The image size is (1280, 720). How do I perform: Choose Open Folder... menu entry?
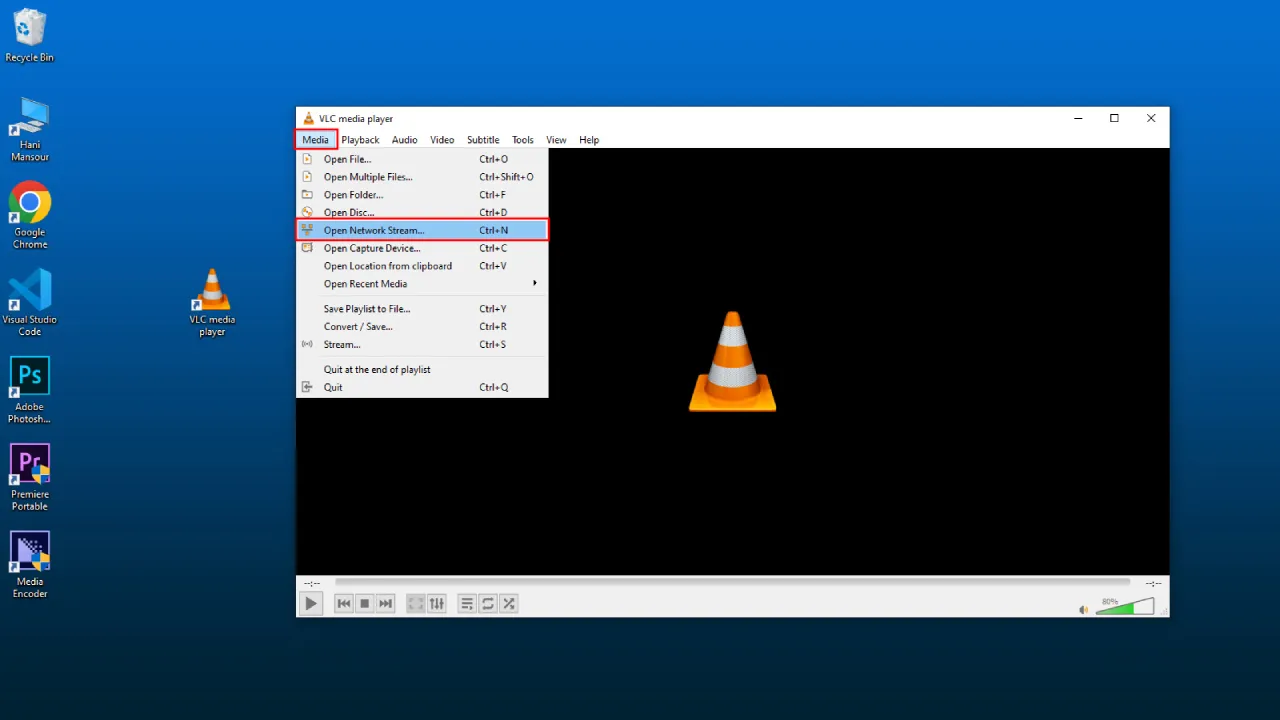pyautogui.click(x=422, y=195)
